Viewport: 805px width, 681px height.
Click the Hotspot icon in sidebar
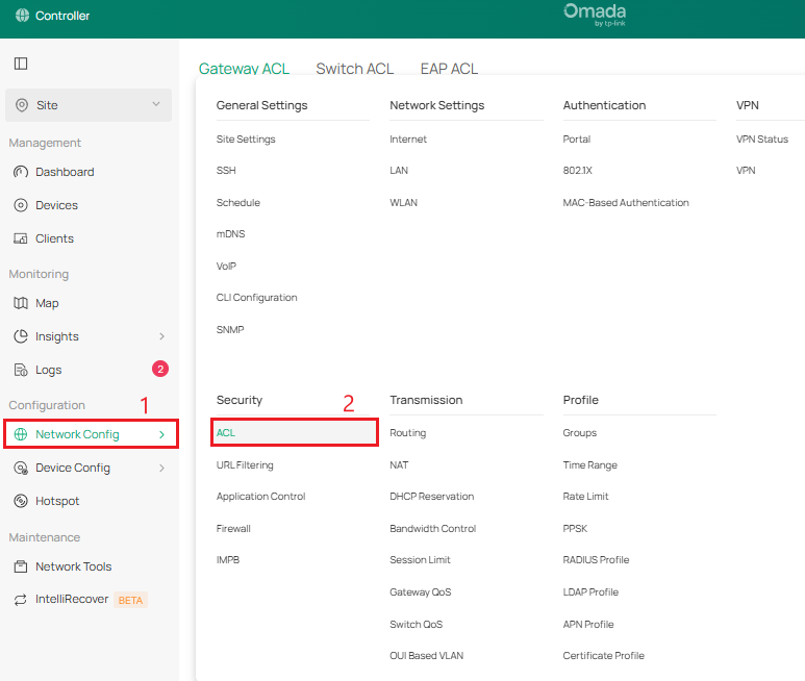pyautogui.click(x=21, y=501)
